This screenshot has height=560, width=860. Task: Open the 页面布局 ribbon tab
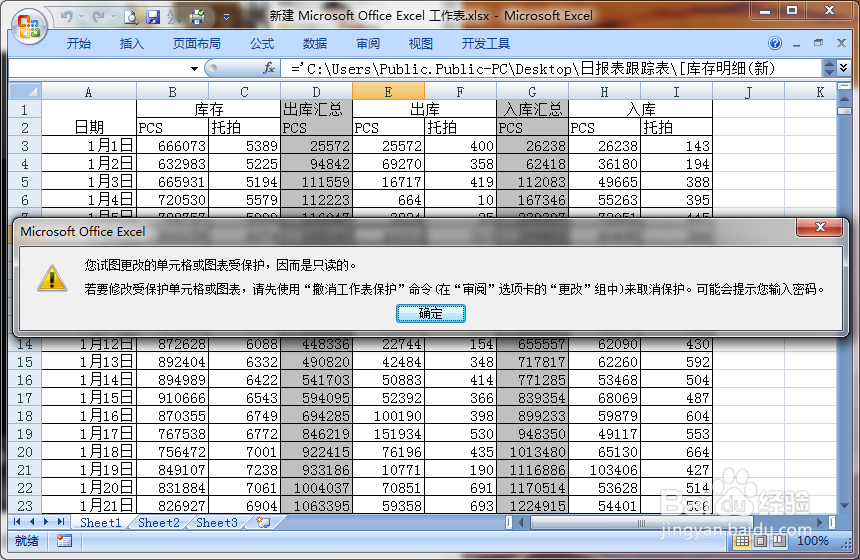point(196,44)
